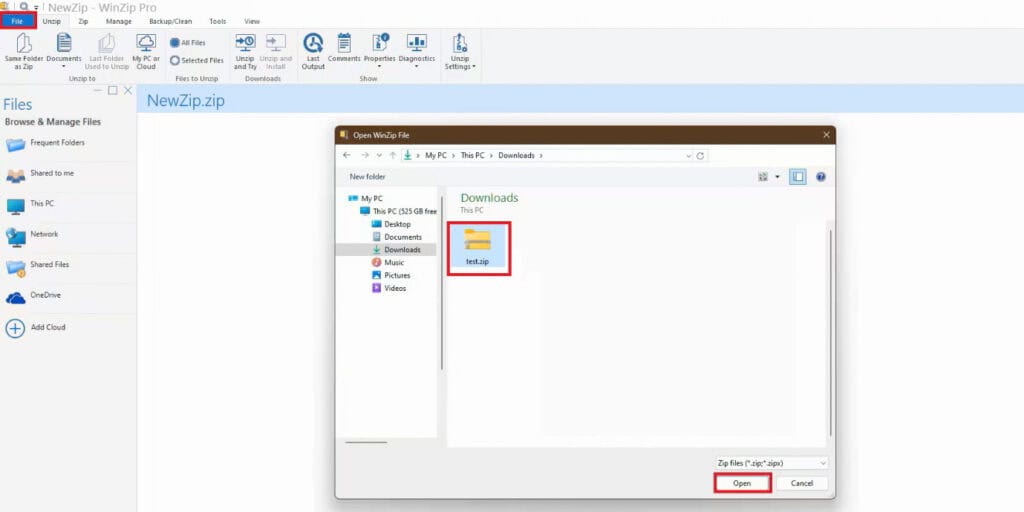1024x512 pixels.
Task: Select the test.zip file thumbnail
Action: [478, 242]
